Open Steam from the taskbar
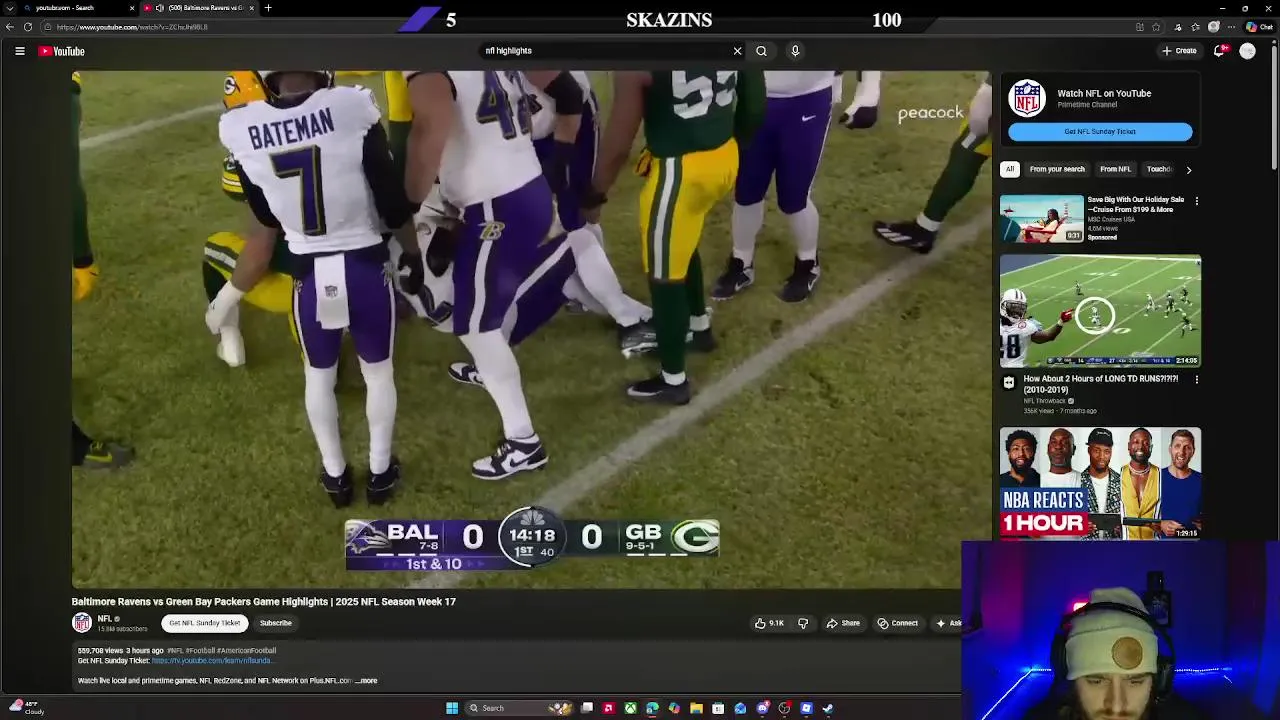This screenshot has height=720, width=1280. pos(828,708)
